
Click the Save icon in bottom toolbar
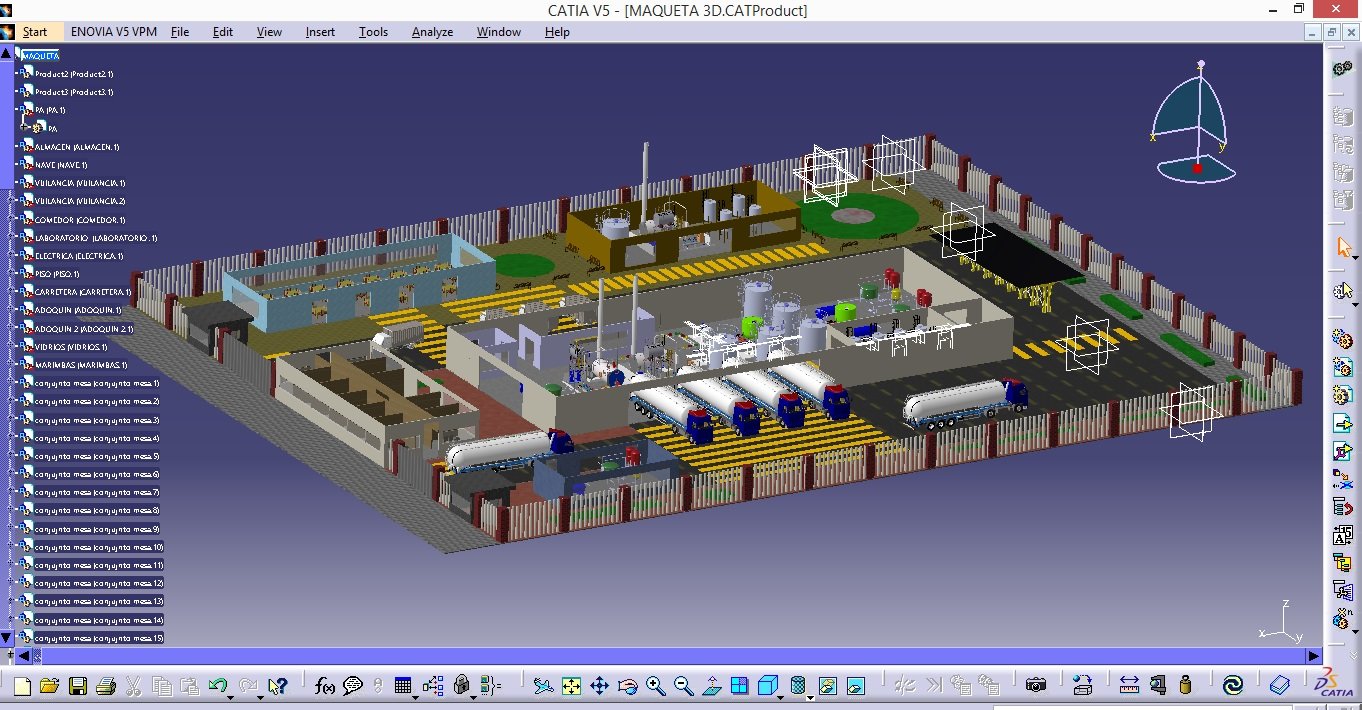[77, 686]
